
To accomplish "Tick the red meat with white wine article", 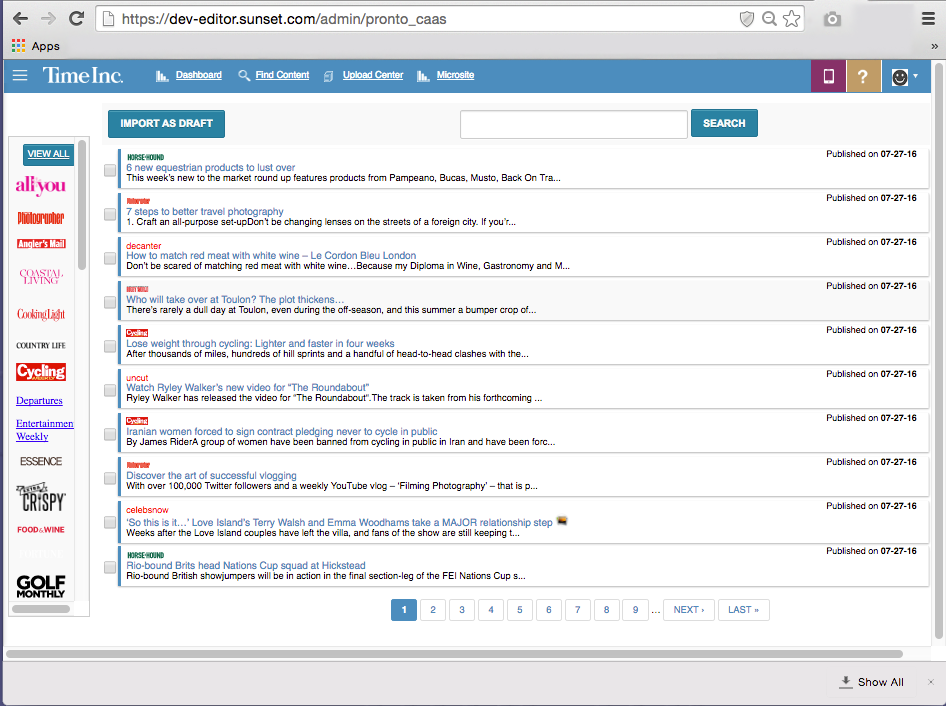I will point(110,258).
